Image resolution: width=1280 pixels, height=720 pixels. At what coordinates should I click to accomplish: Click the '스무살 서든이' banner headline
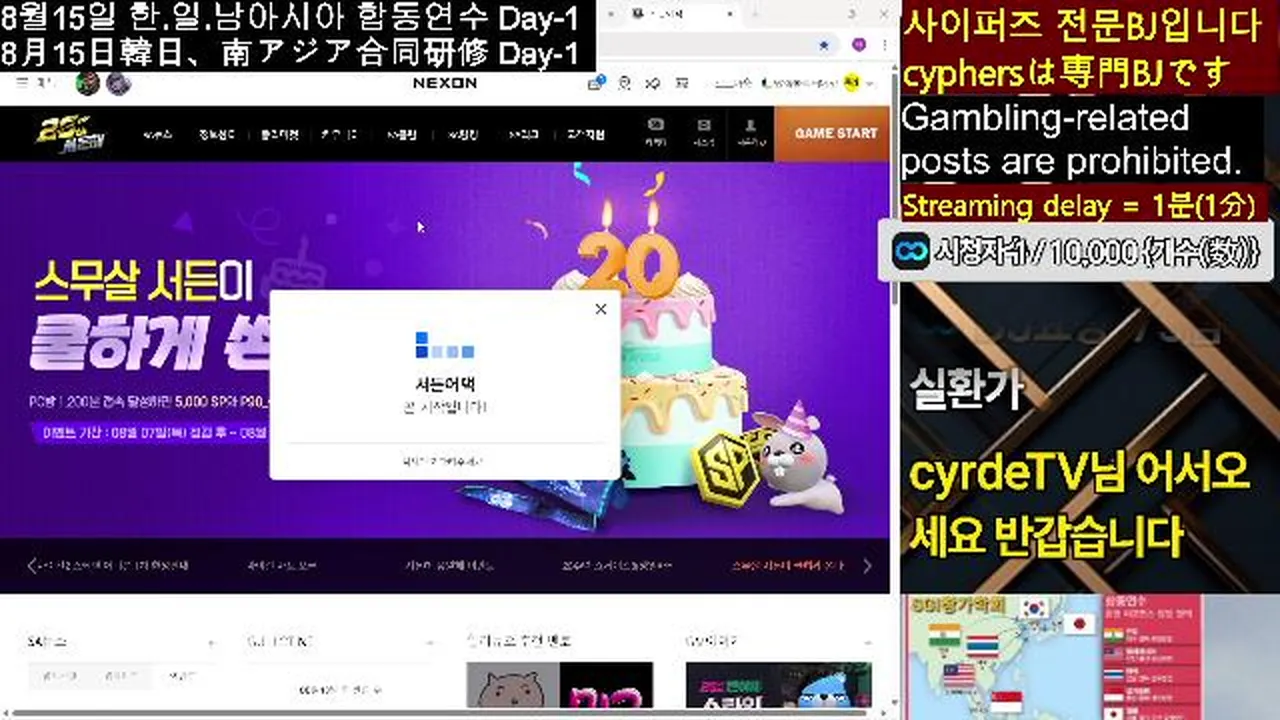click(142, 282)
